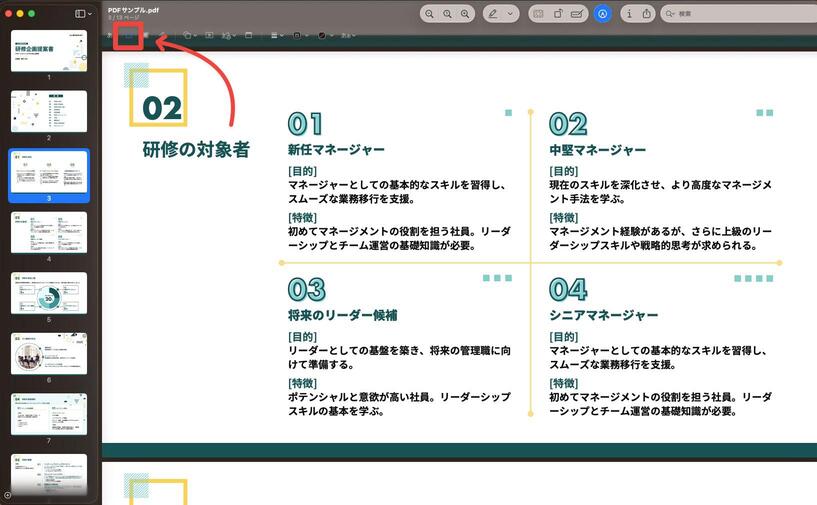Toggle the sidebar view button
This screenshot has width=817, height=505.
click(80, 14)
